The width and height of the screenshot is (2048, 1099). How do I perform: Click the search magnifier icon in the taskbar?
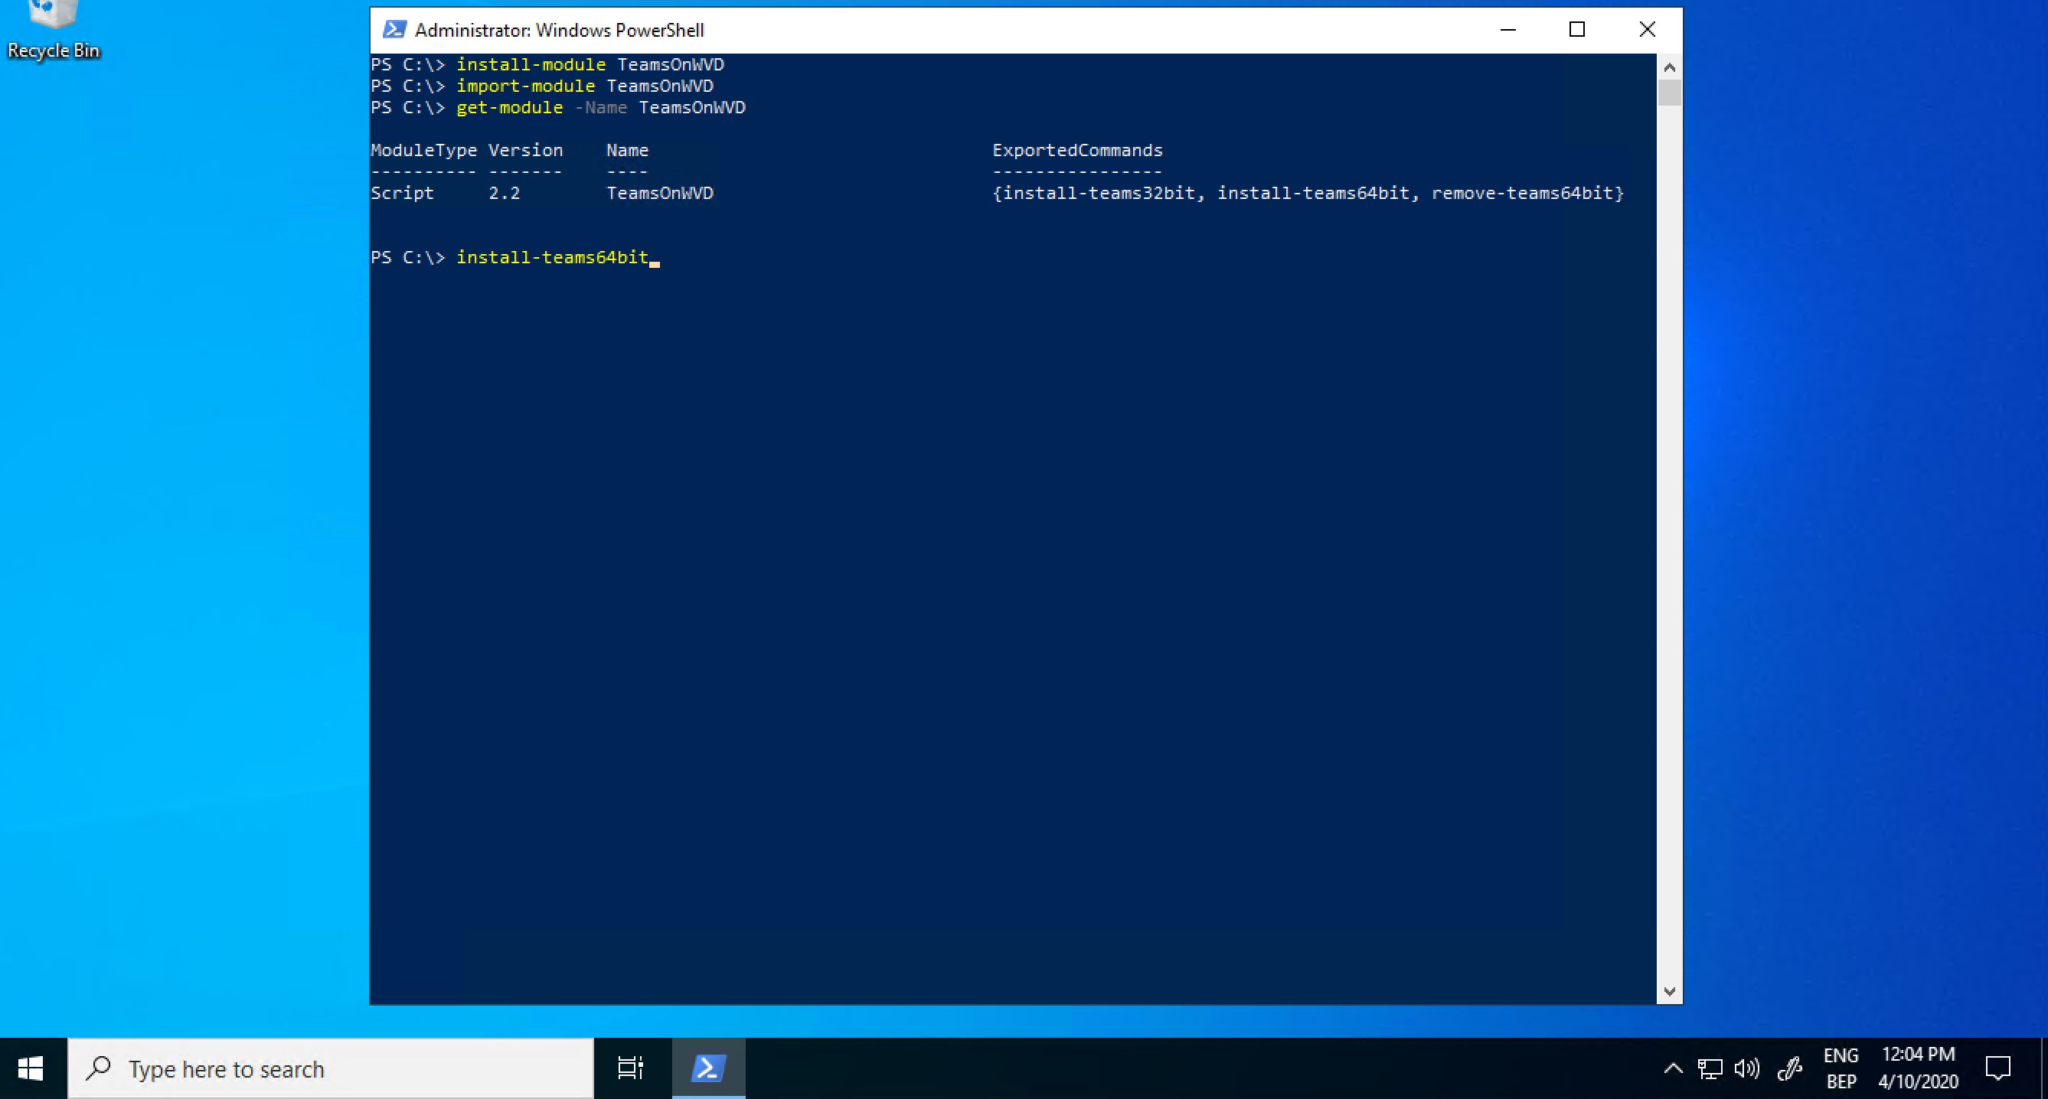(x=97, y=1068)
